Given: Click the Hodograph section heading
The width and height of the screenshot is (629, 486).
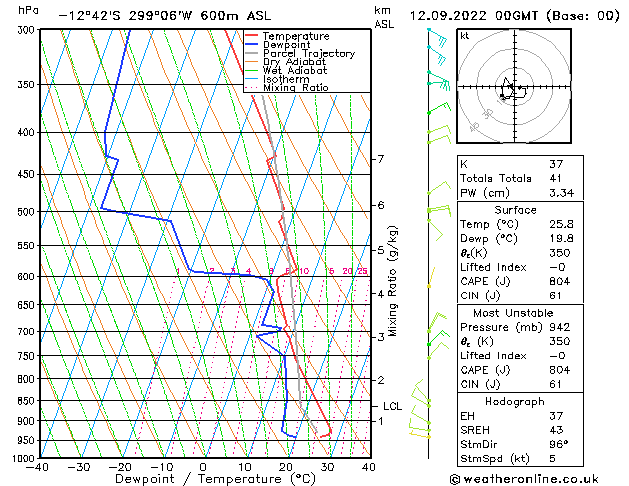Looking at the screenshot, I should click(515, 402).
